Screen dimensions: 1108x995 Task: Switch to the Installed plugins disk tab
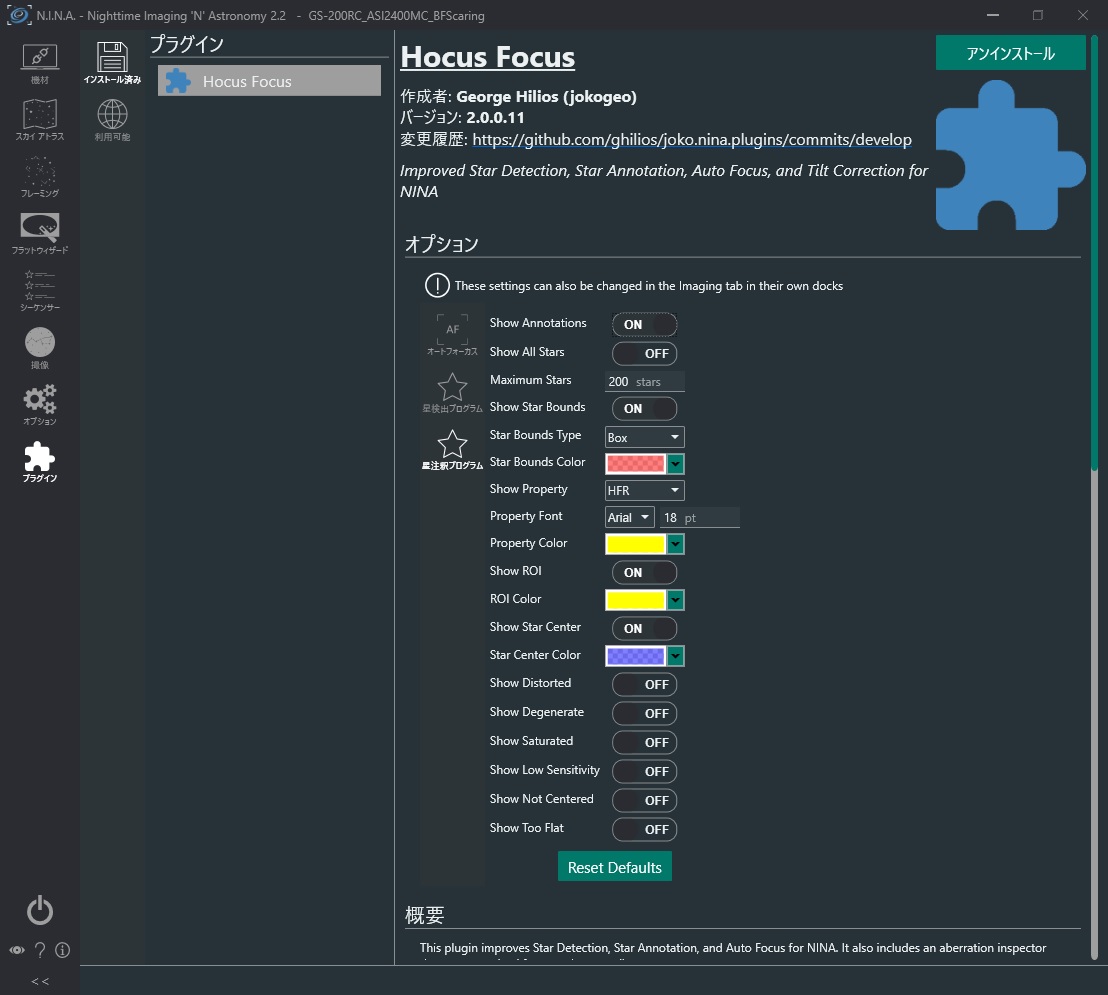coord(112,63)
